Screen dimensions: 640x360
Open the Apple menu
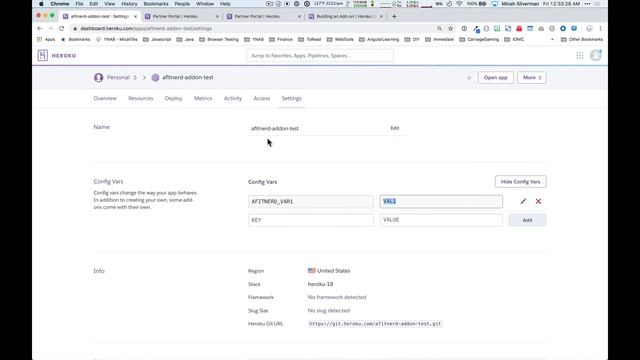41,4
